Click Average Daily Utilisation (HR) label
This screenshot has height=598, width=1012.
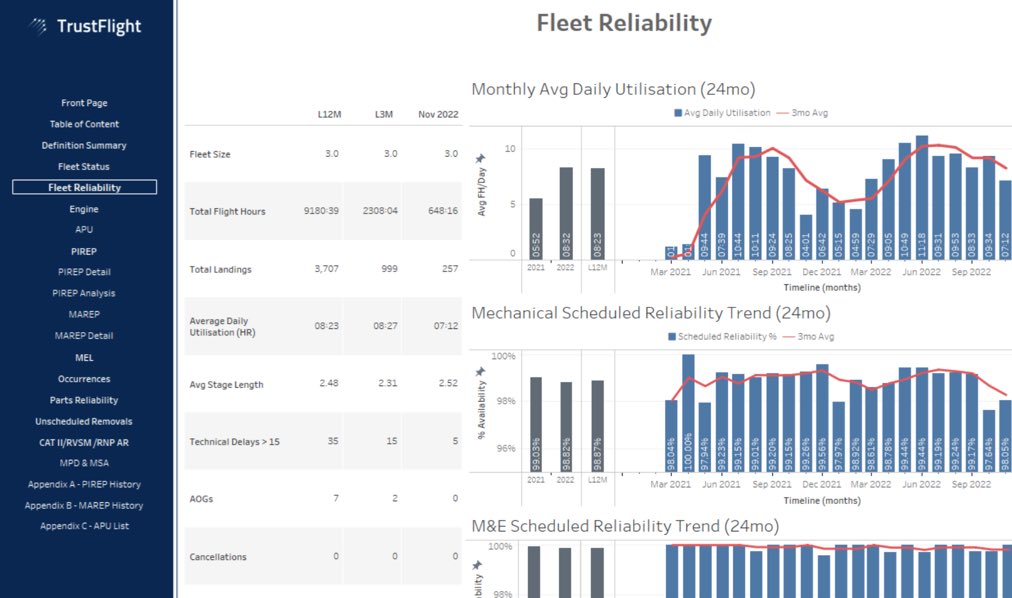[222, 326]
